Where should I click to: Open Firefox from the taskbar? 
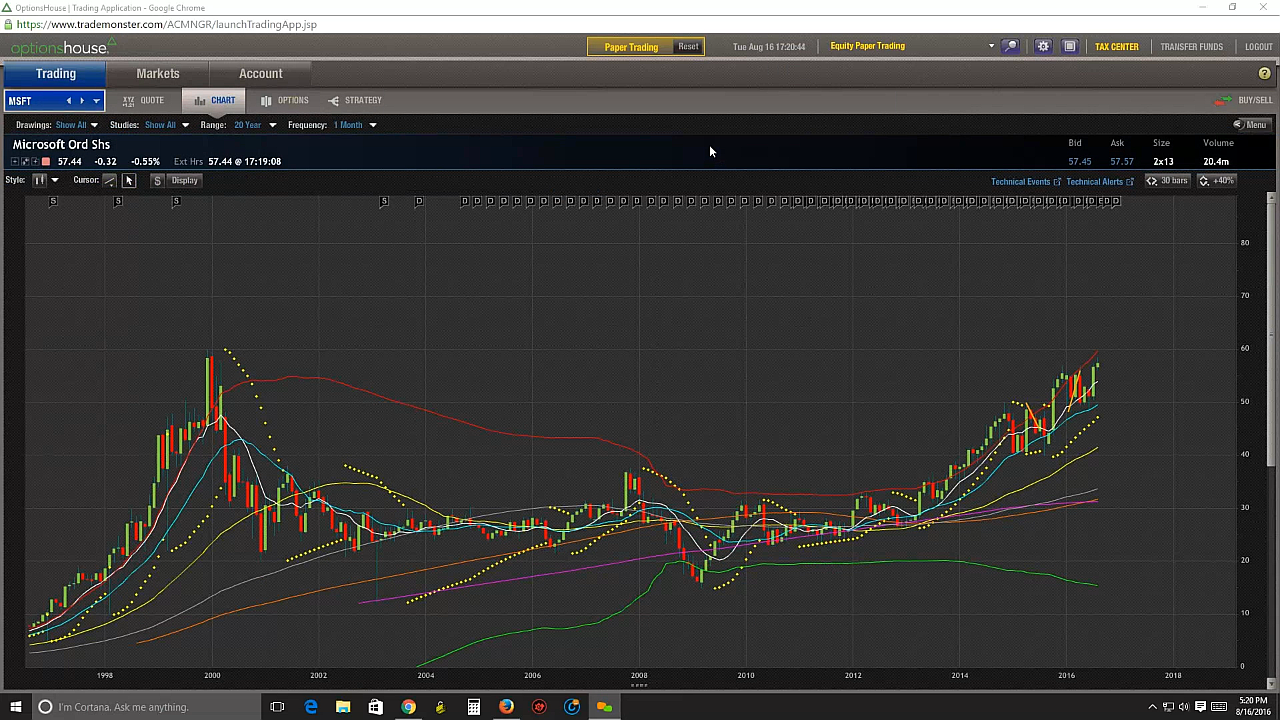pos(506,707)
